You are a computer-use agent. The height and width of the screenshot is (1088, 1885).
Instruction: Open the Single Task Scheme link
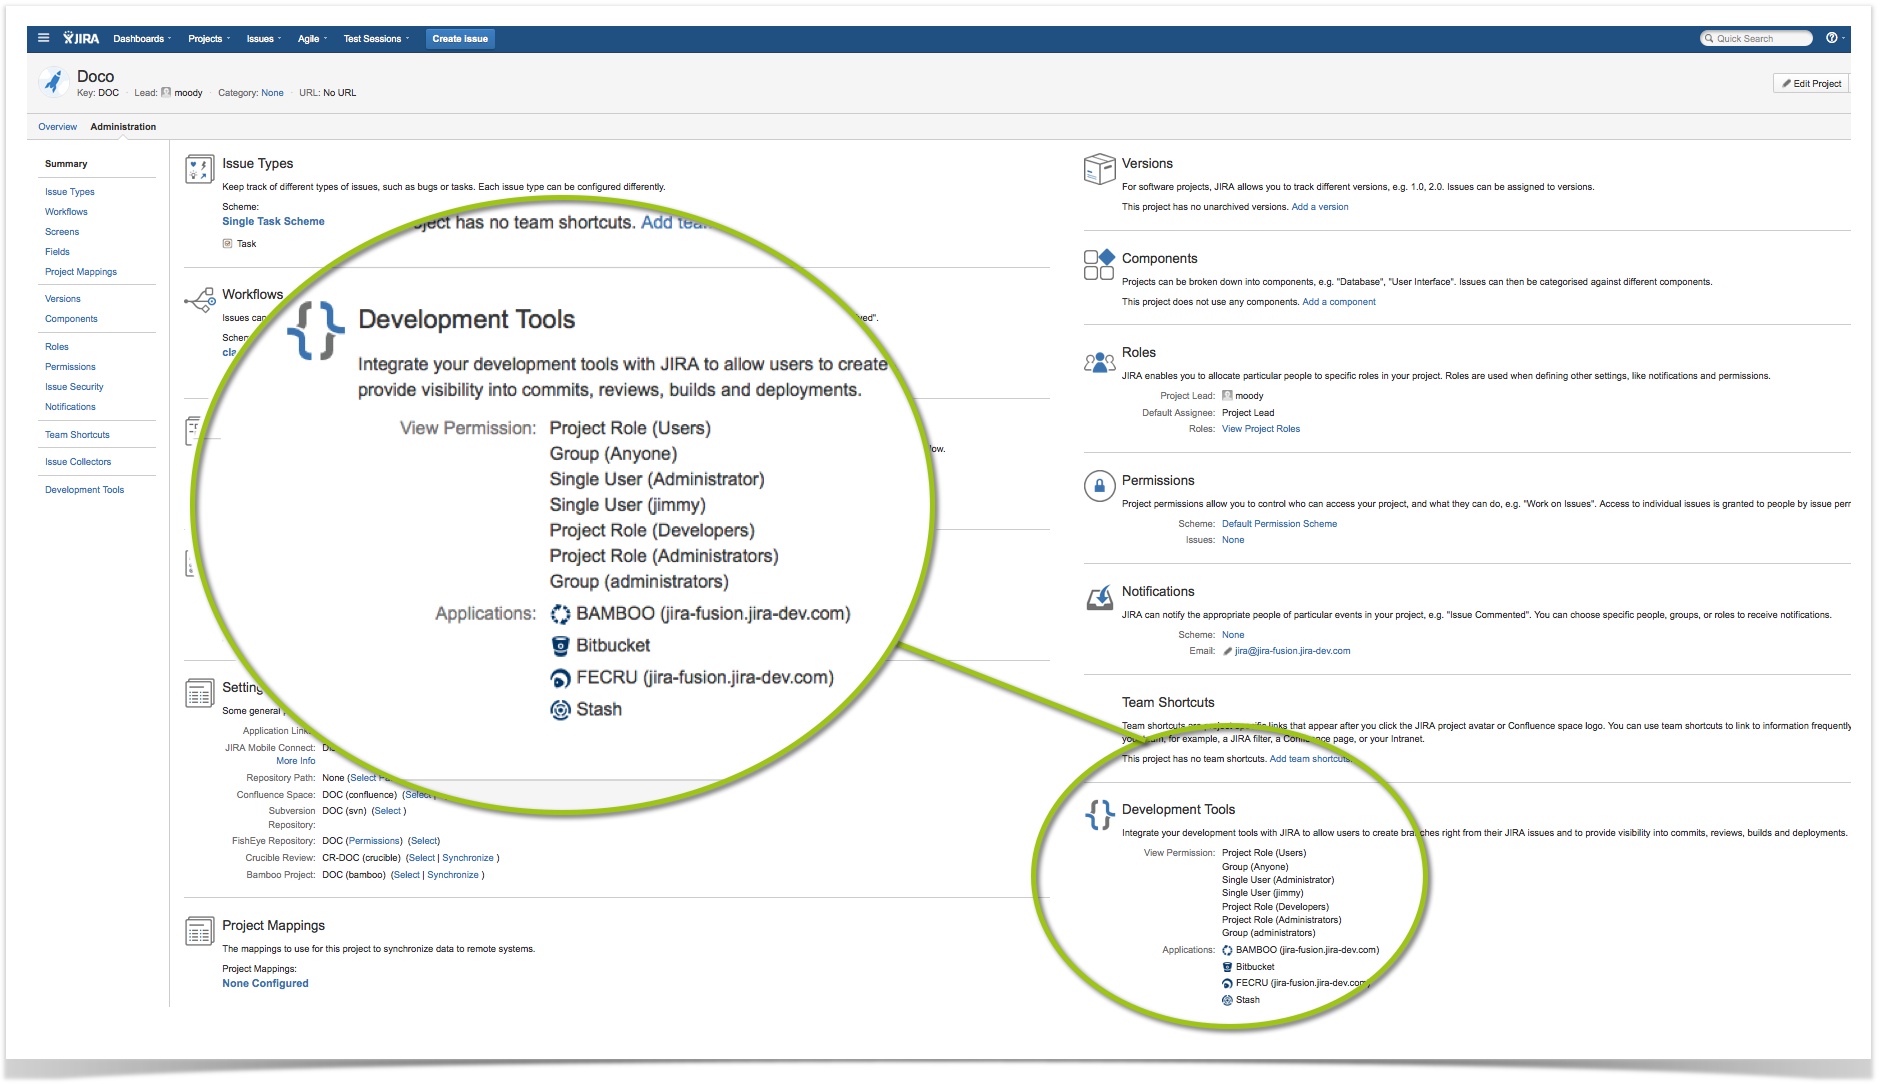click(x=273, y=222)
